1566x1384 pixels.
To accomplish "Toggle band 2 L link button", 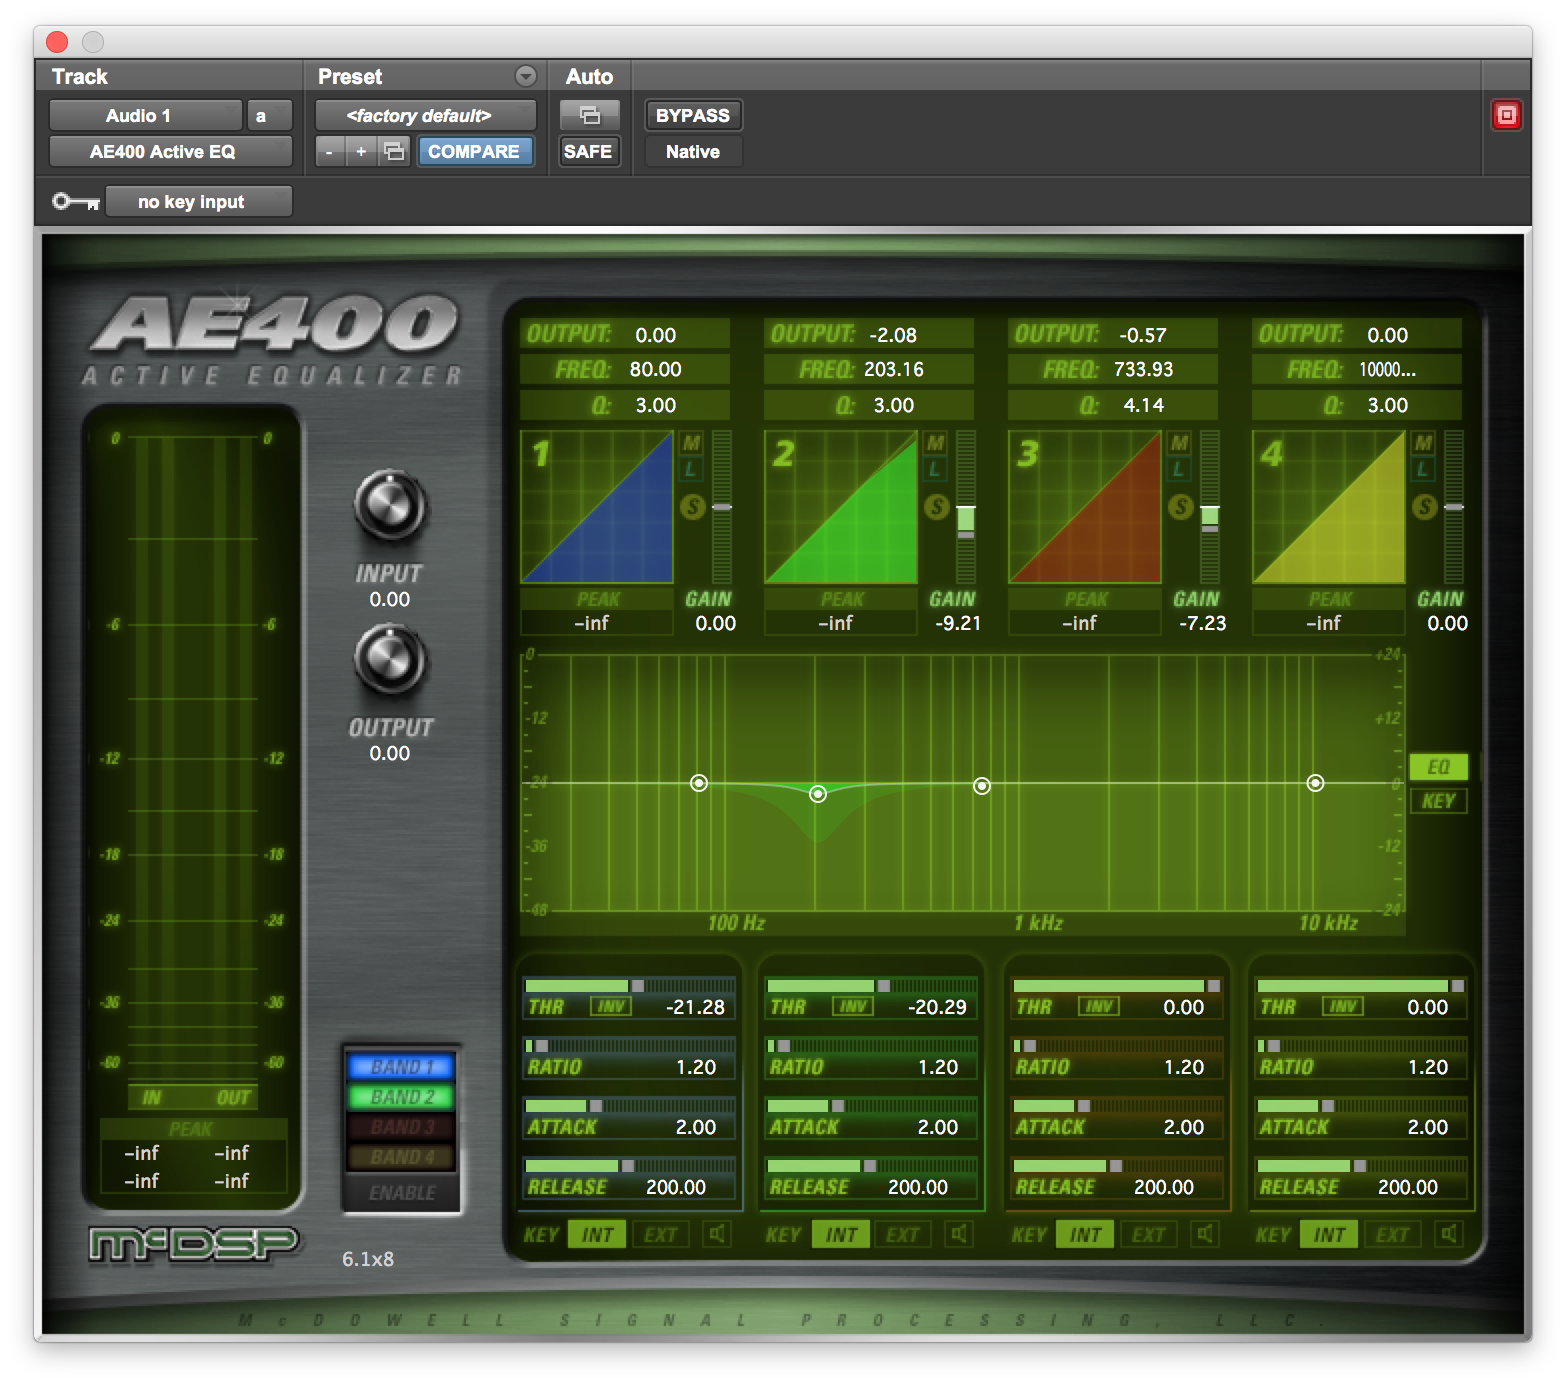I will (936, 469).
